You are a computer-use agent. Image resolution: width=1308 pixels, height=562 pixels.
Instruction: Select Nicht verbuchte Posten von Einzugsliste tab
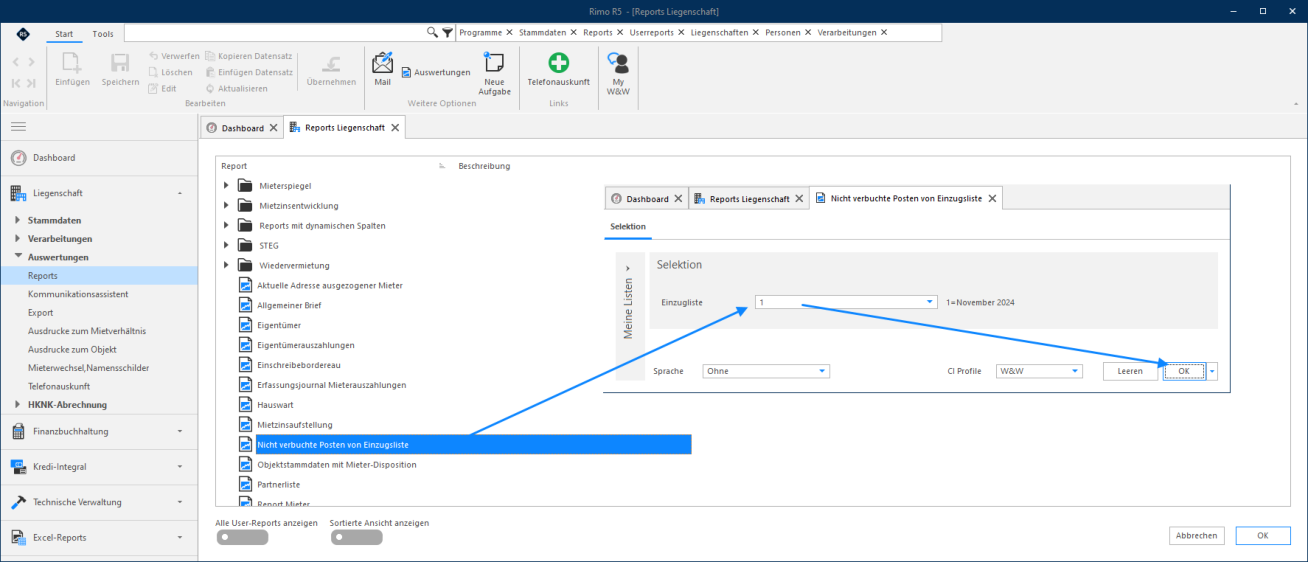click(906, 199)
